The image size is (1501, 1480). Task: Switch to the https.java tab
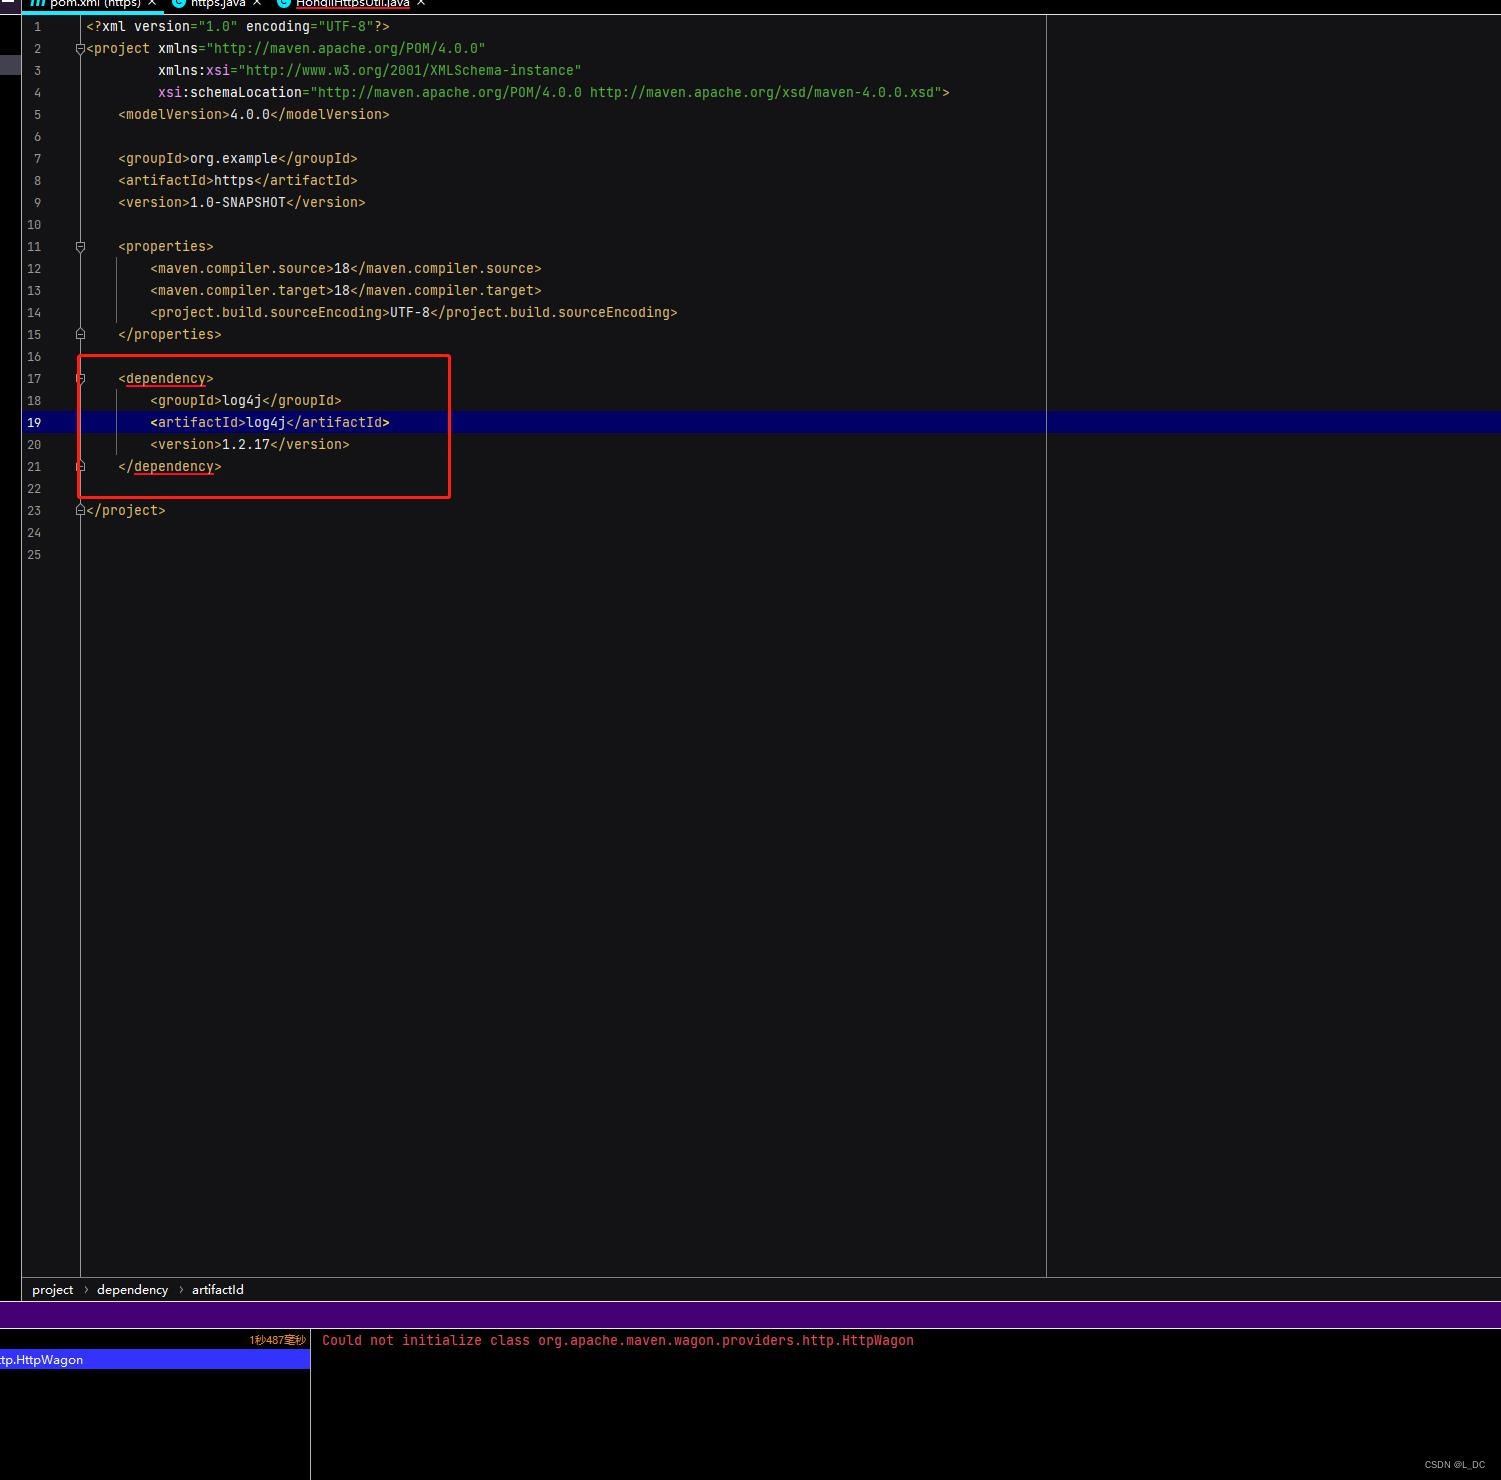point(215,4)
